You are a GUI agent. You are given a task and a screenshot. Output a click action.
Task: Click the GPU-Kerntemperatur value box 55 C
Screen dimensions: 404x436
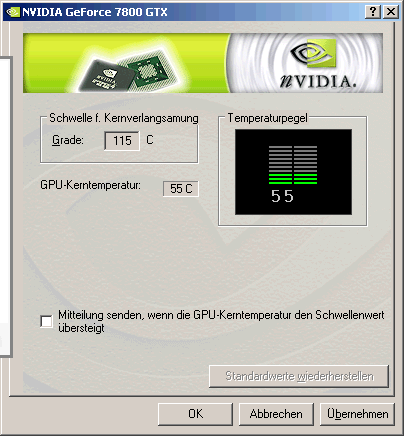pyautogui.click(x=181, y=189)
